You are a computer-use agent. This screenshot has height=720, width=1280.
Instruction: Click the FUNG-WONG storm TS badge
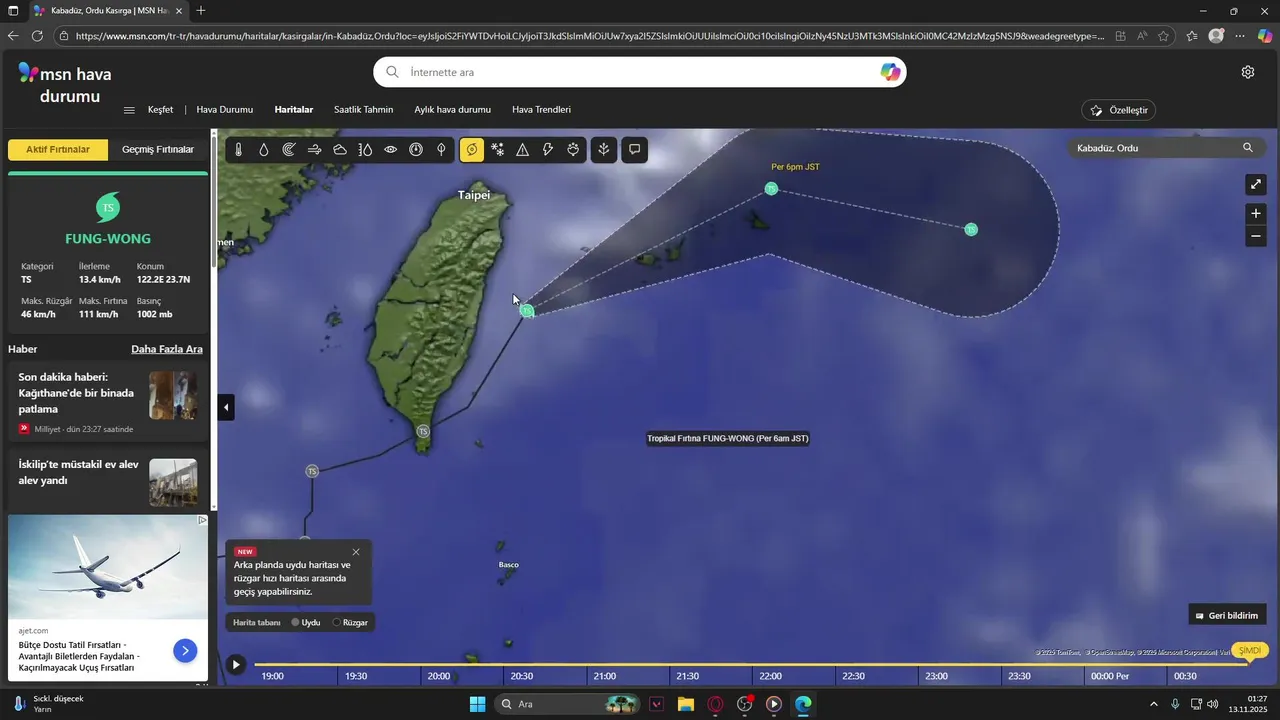click(108, 208)
